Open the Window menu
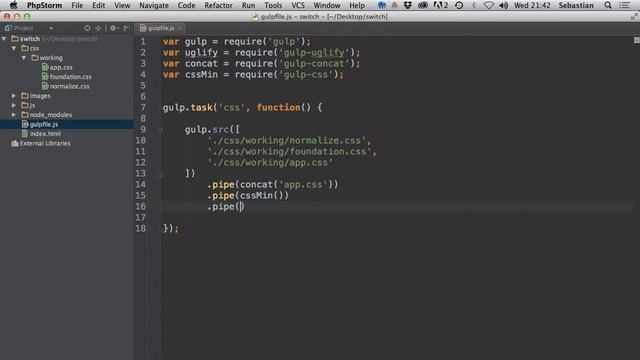Image resolution: width=640 pixels, height=360 pixels. (327, 5)
